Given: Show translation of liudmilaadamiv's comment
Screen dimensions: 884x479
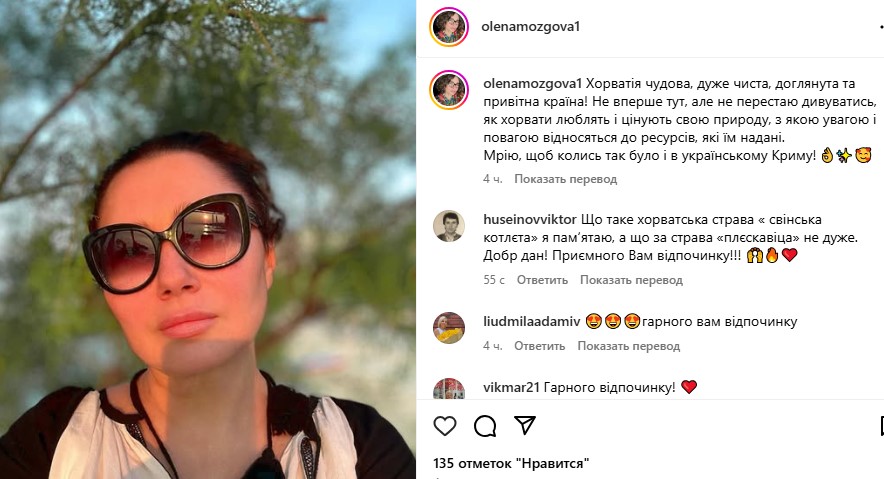Looking at the screenshot, I should (x=629, y=346).
